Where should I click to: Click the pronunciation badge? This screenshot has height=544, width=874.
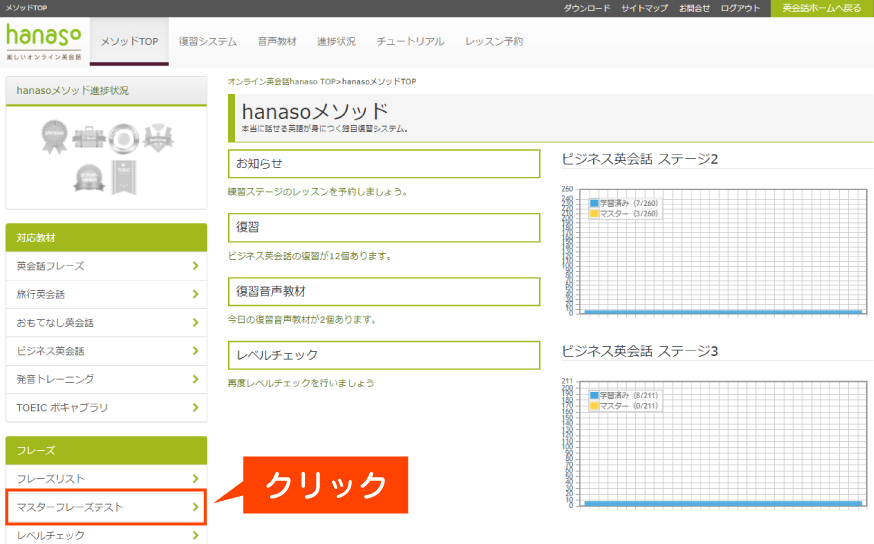[x=89, y=178]
